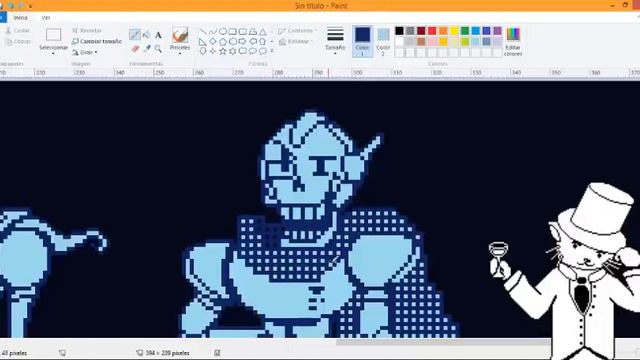Pick the lime green color swatch

pos(464,41)
